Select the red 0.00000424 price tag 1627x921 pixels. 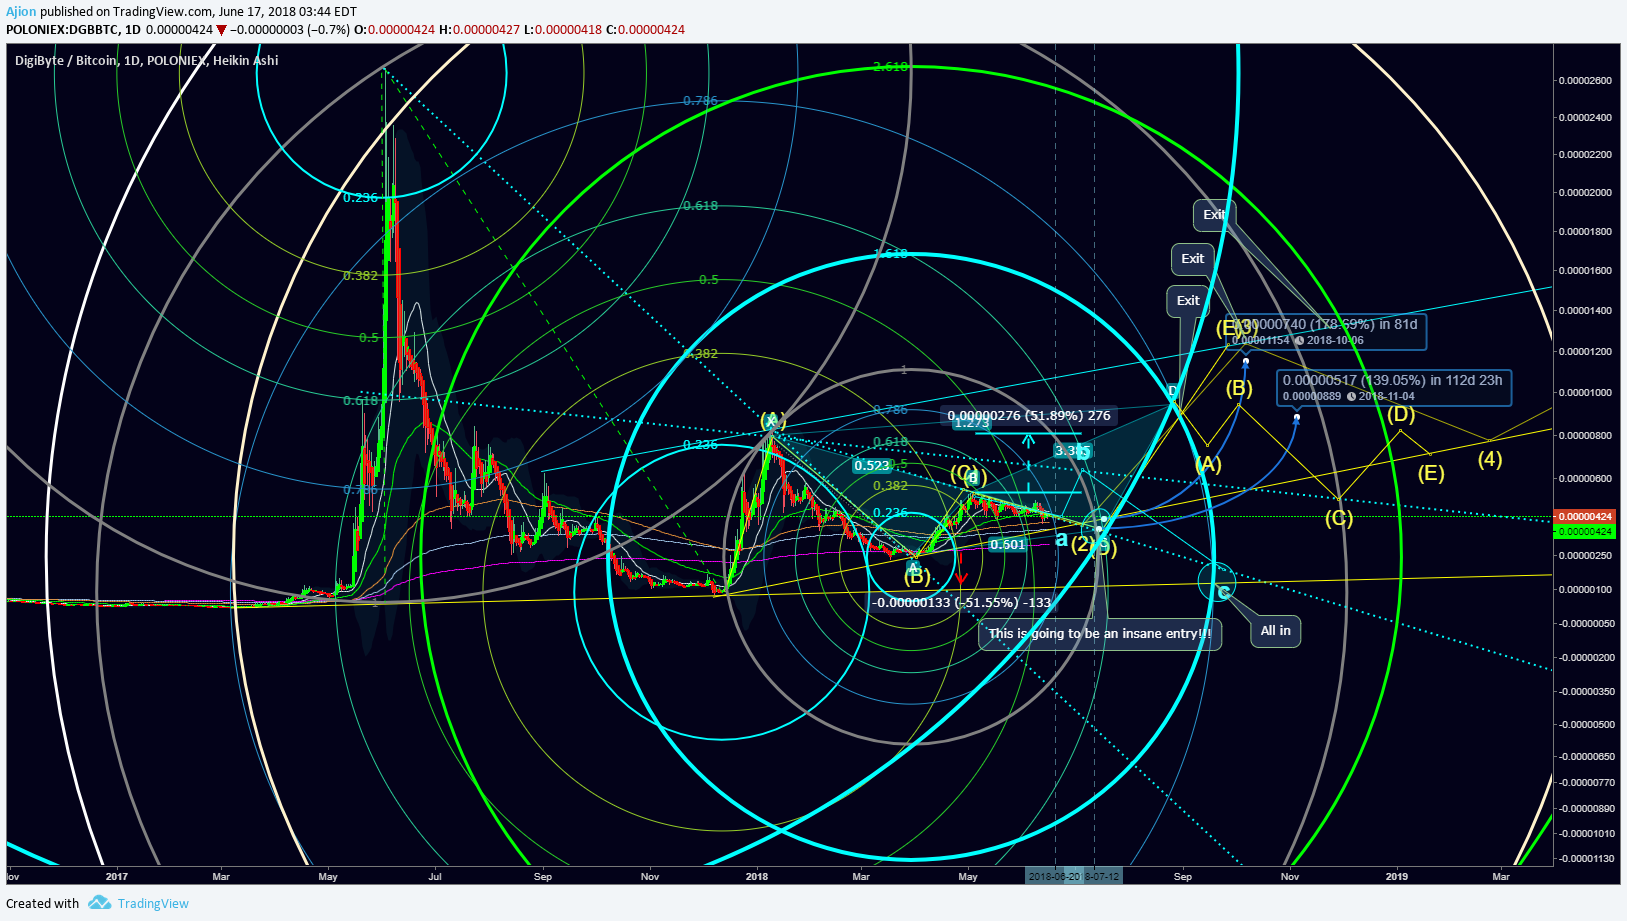tap(1585, 517)
